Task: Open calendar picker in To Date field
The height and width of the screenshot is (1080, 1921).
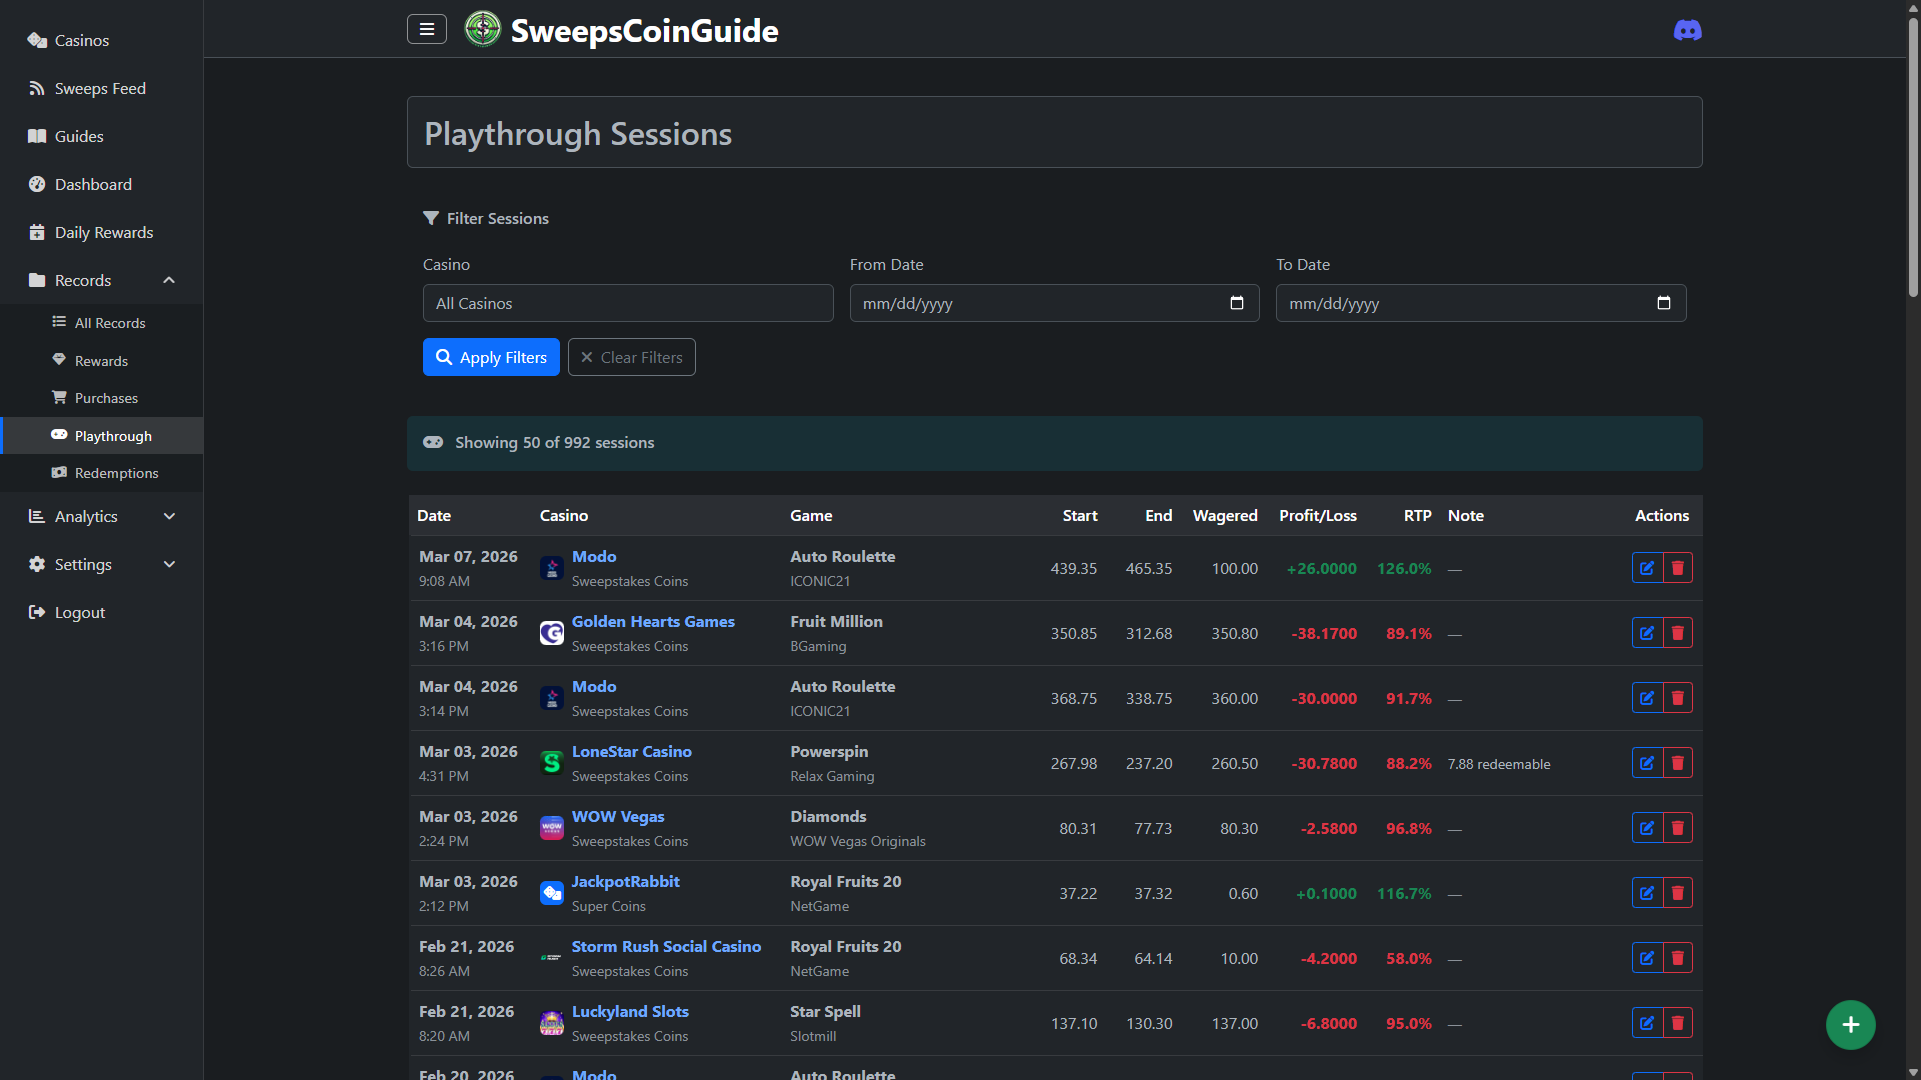Action: (1664, 303)
